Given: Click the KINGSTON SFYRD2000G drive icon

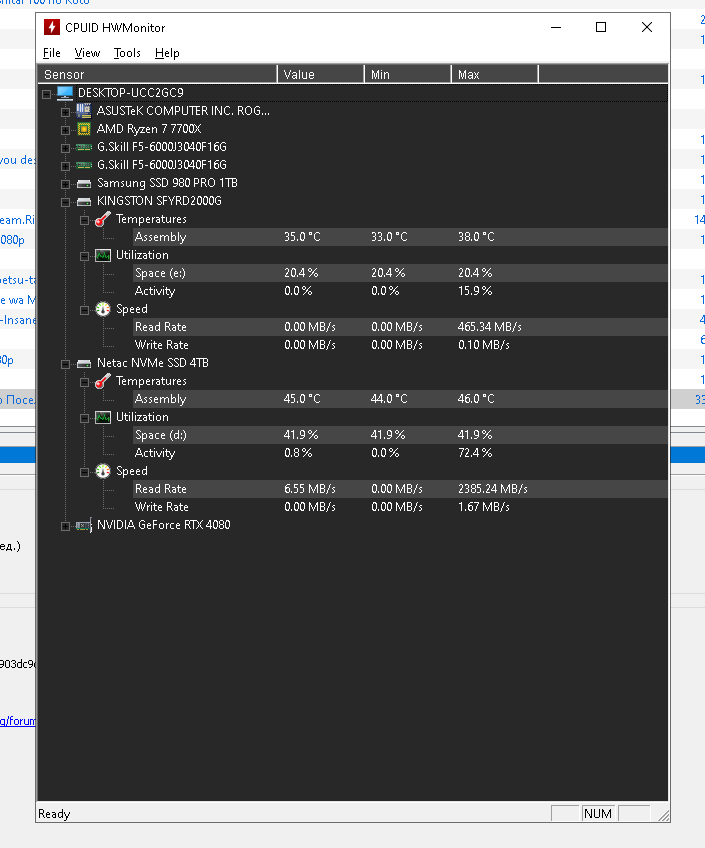Looking at the screenshot, I should pos(84,201).
